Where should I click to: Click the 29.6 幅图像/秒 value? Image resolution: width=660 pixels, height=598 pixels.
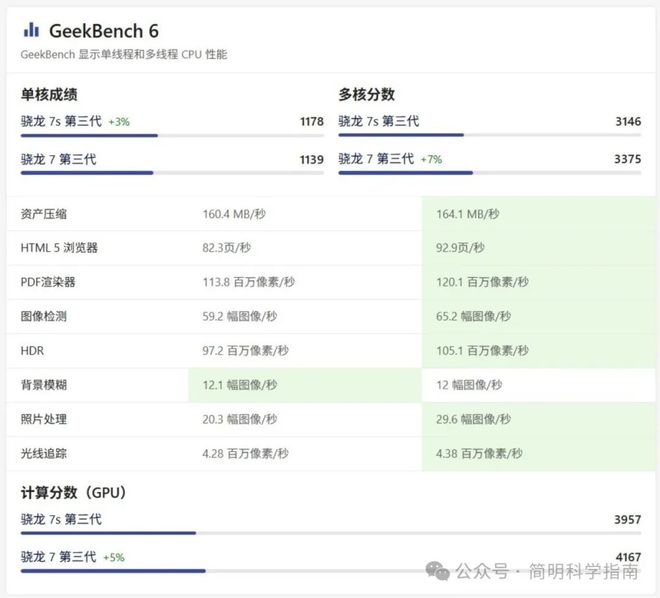(474, 419)
